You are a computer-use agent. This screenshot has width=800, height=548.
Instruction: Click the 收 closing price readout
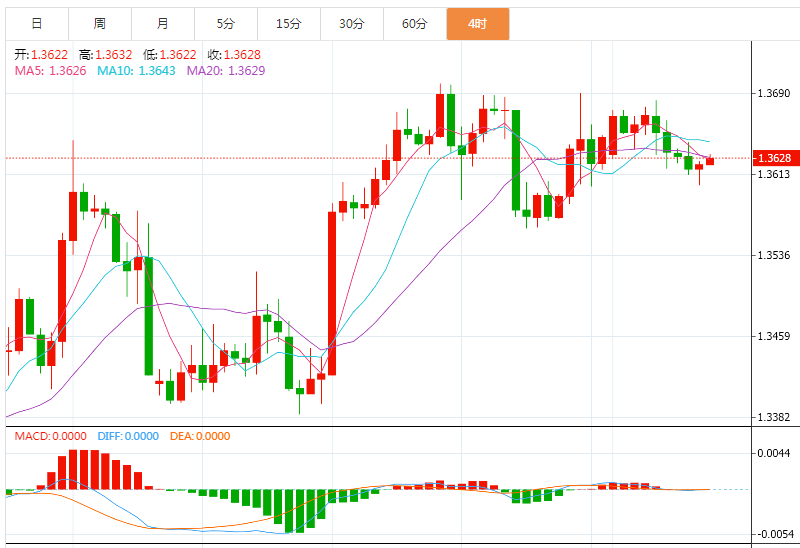pos(233,55)
